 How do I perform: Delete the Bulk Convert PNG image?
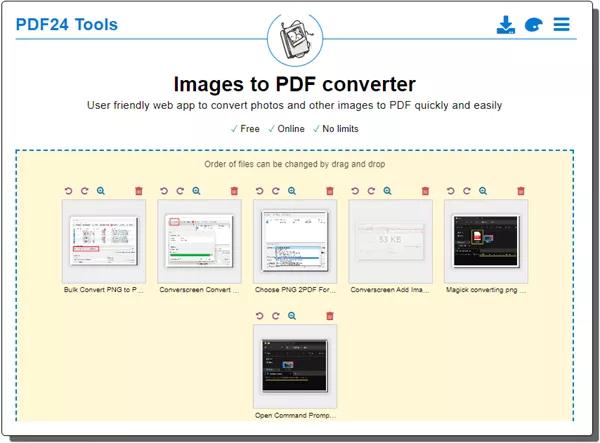pyautogui.click(x=139, y=191)
